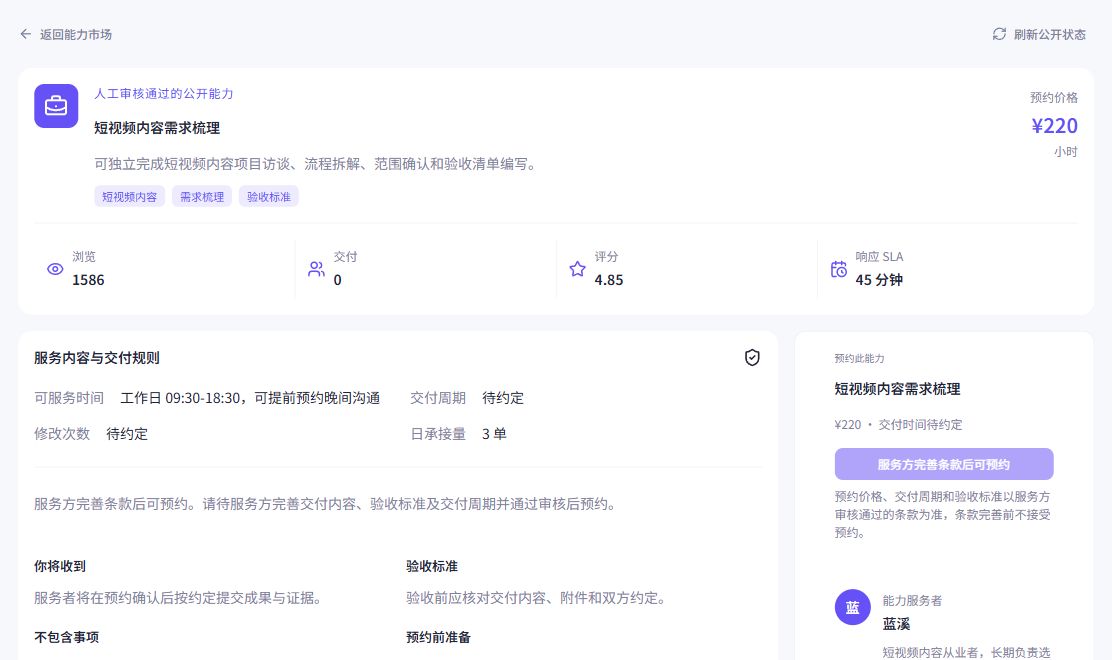Click 人工审核通过的公开能力 label

coord(164,94)
